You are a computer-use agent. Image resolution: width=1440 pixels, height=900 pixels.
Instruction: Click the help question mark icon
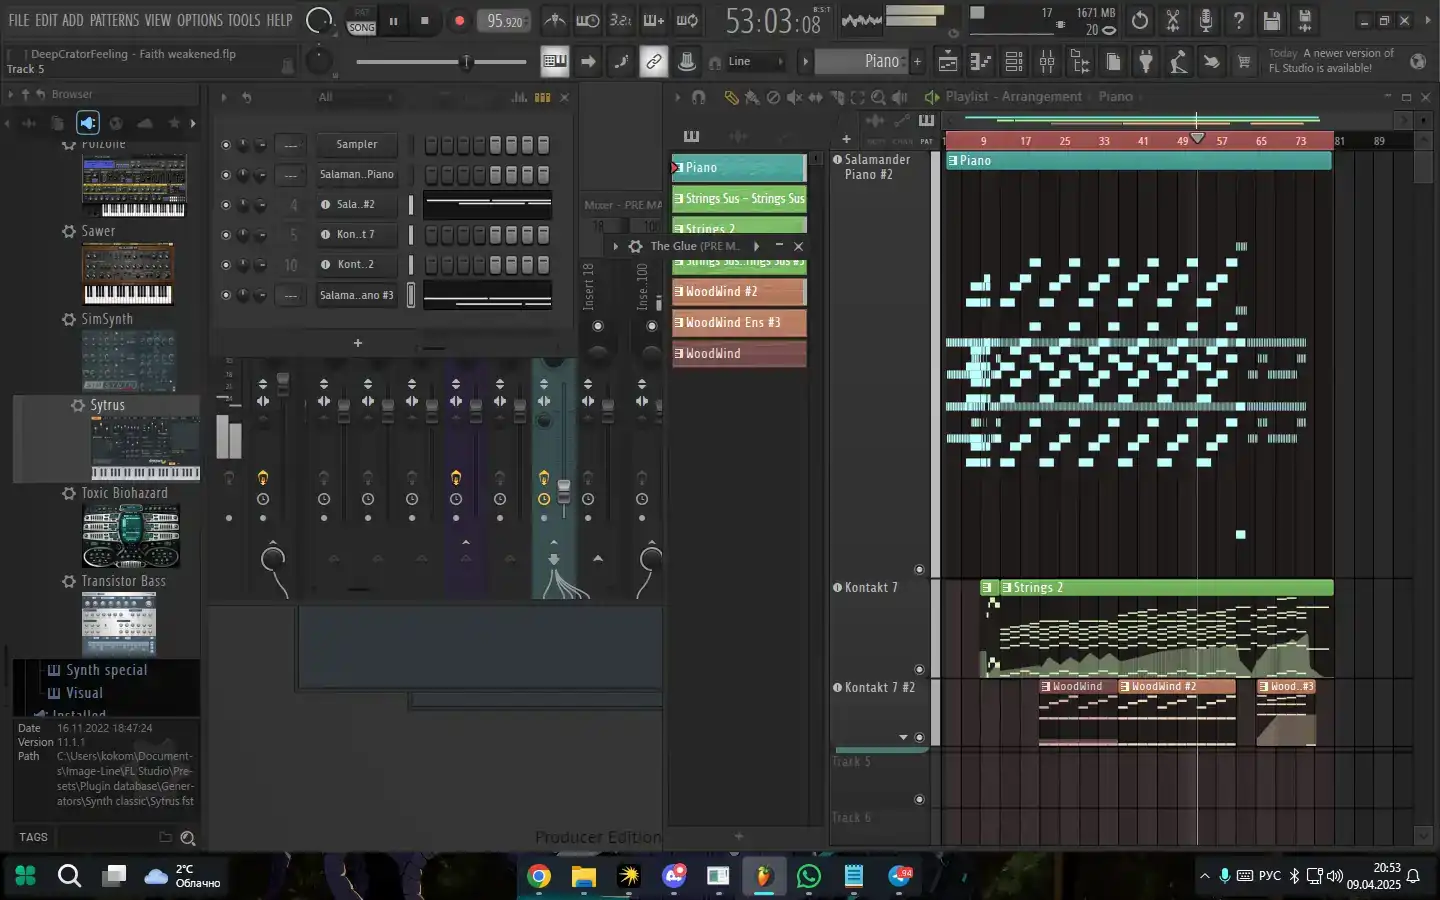[x=1239, y=20]
